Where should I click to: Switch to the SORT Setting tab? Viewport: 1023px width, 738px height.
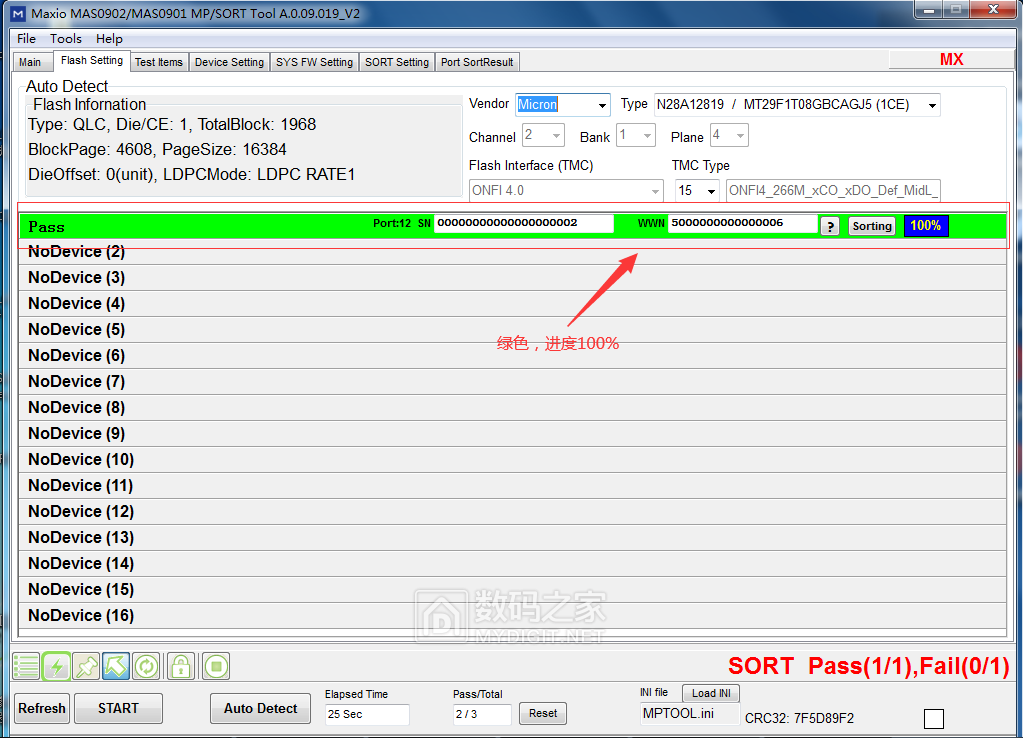(397, 62)
